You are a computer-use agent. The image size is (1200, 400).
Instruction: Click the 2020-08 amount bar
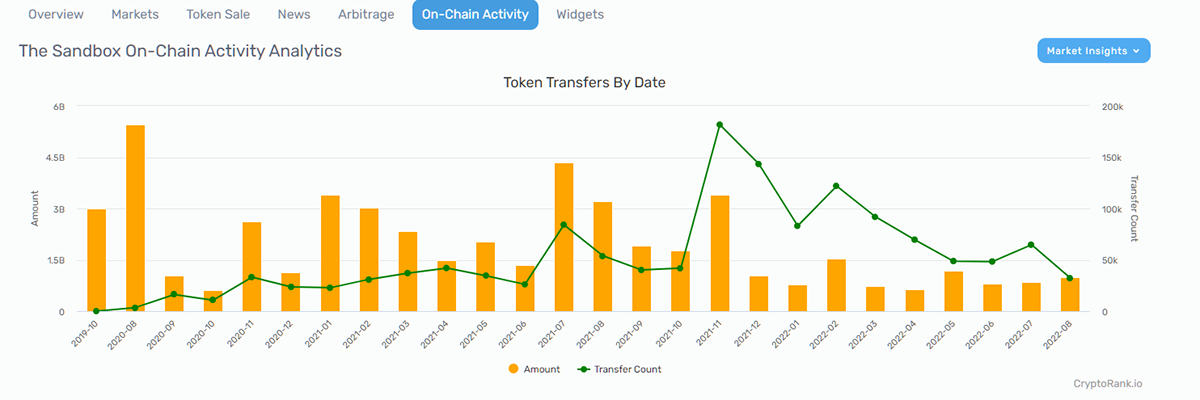135,218
